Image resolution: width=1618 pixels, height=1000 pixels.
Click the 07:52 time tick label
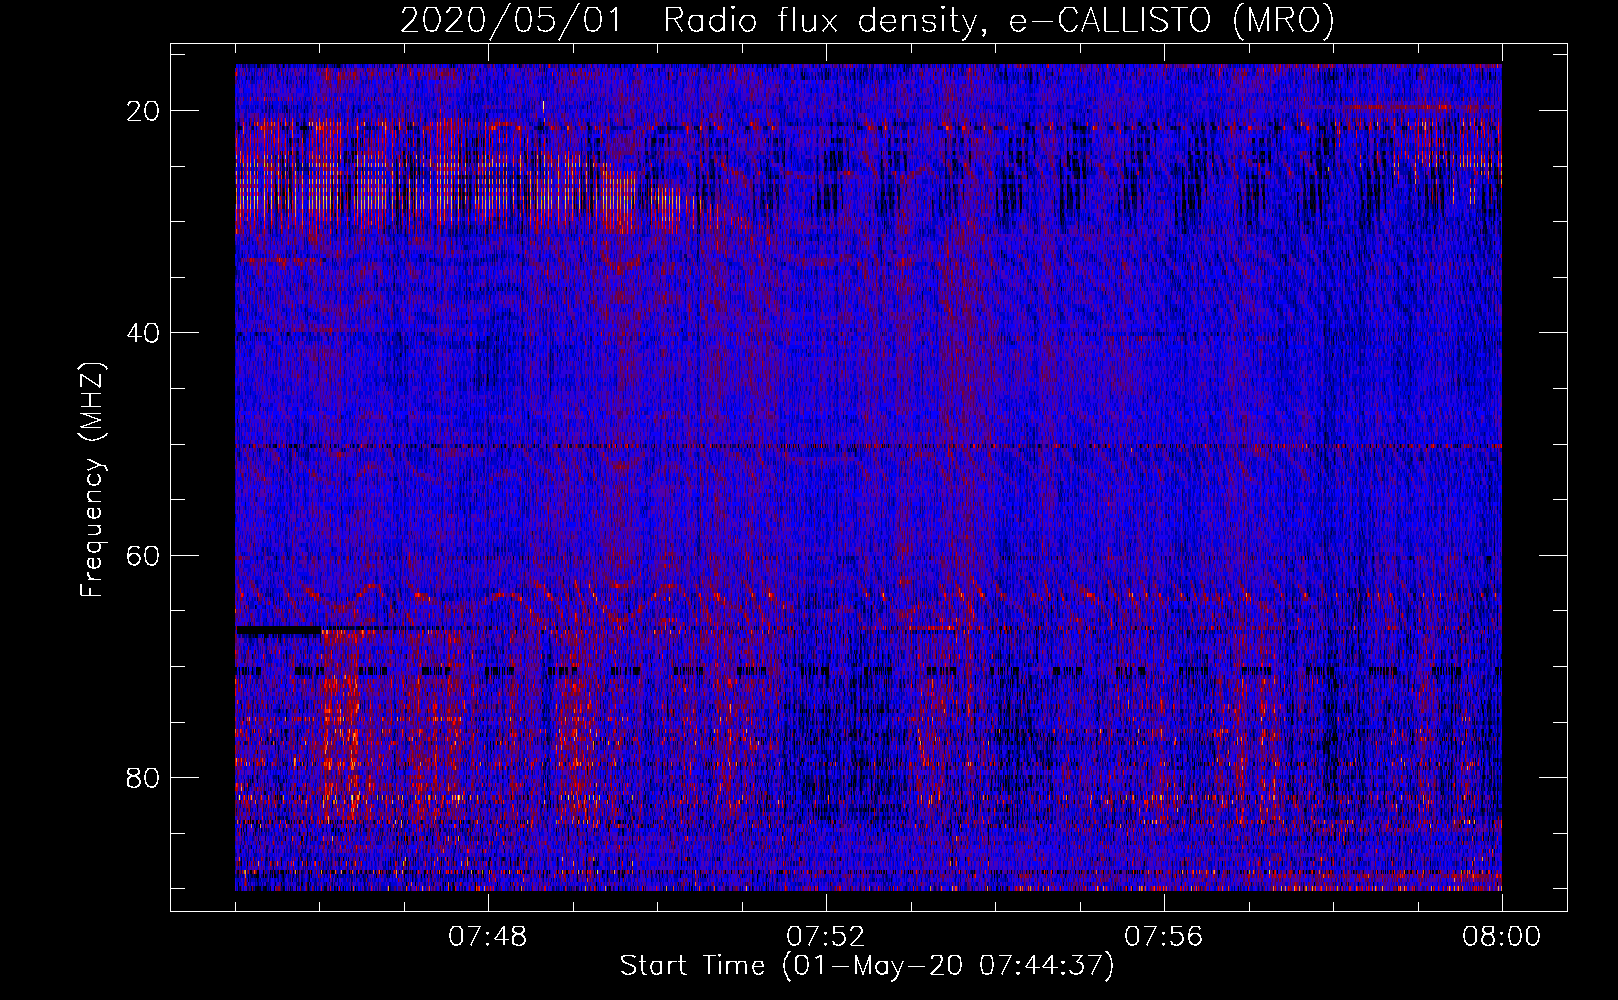click(x=826, y=937)
